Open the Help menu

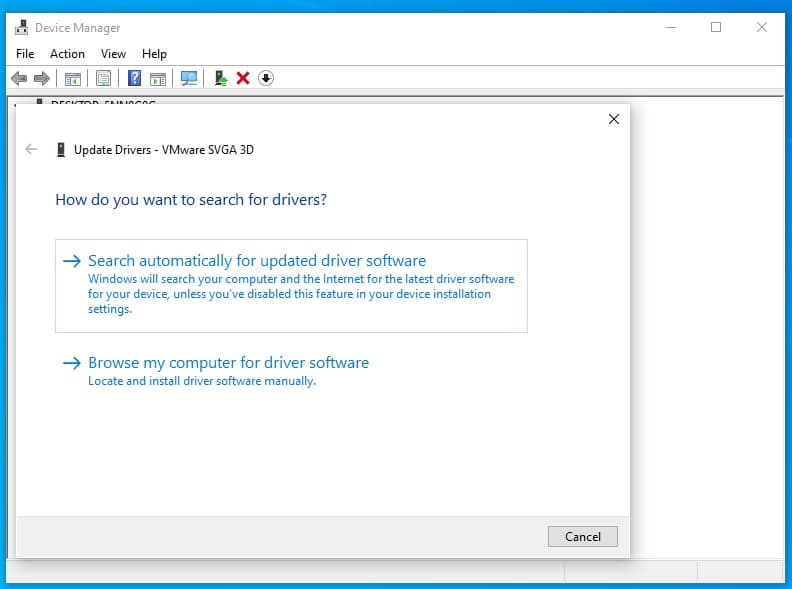tap(154, 54)
